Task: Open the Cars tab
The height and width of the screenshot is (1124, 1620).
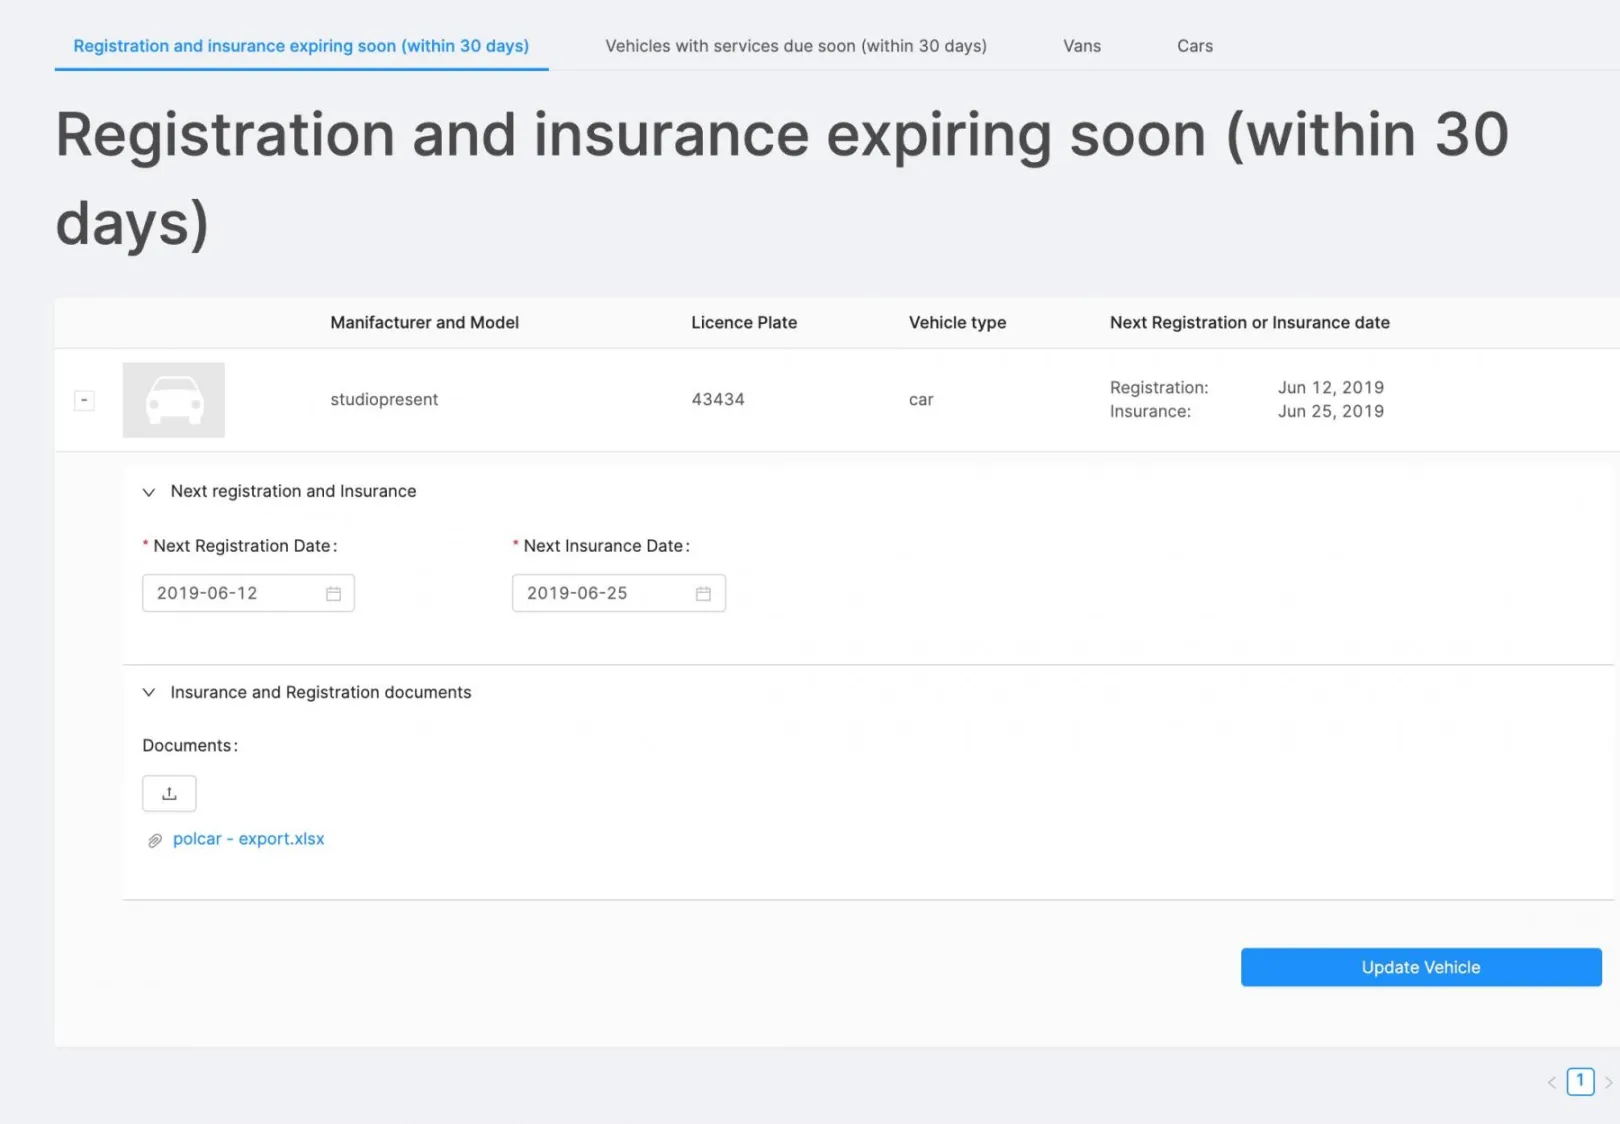Action: click(x=1194, y=46)
